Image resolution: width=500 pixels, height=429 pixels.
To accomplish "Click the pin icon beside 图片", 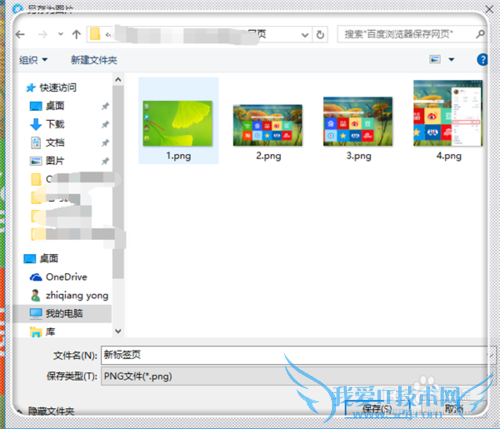I will (x=105, y=161).
